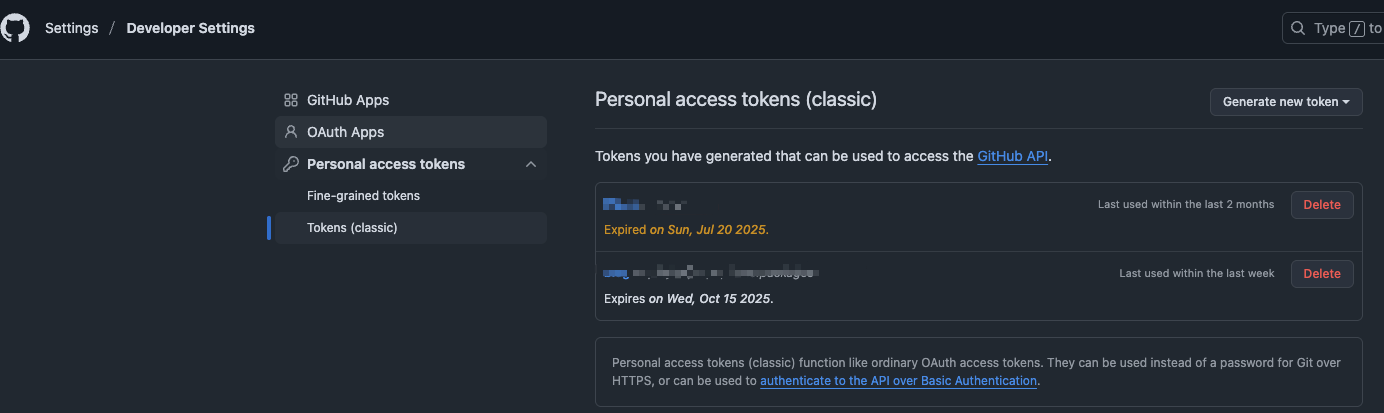1384x413 pixels.
Task: Open the Basic Authentication API link
Action: (x=899, y=381)
